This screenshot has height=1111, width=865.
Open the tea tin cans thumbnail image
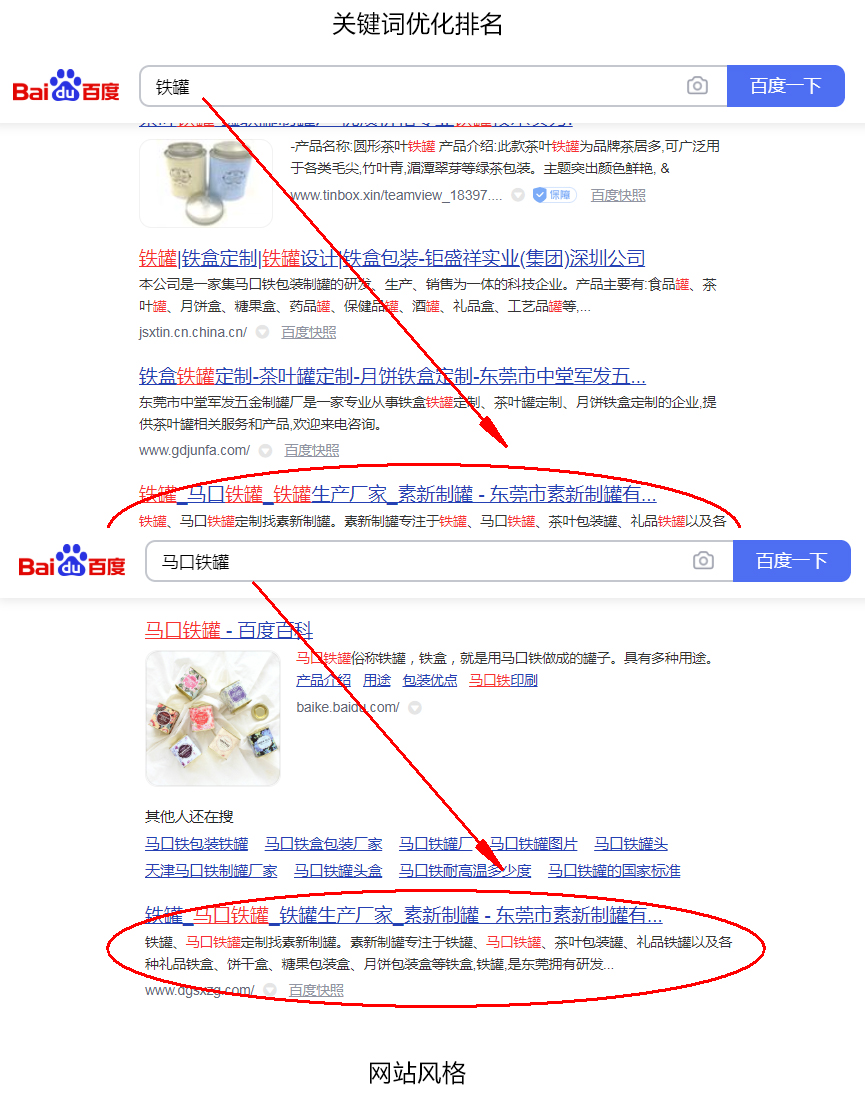(x=206, y=183)
